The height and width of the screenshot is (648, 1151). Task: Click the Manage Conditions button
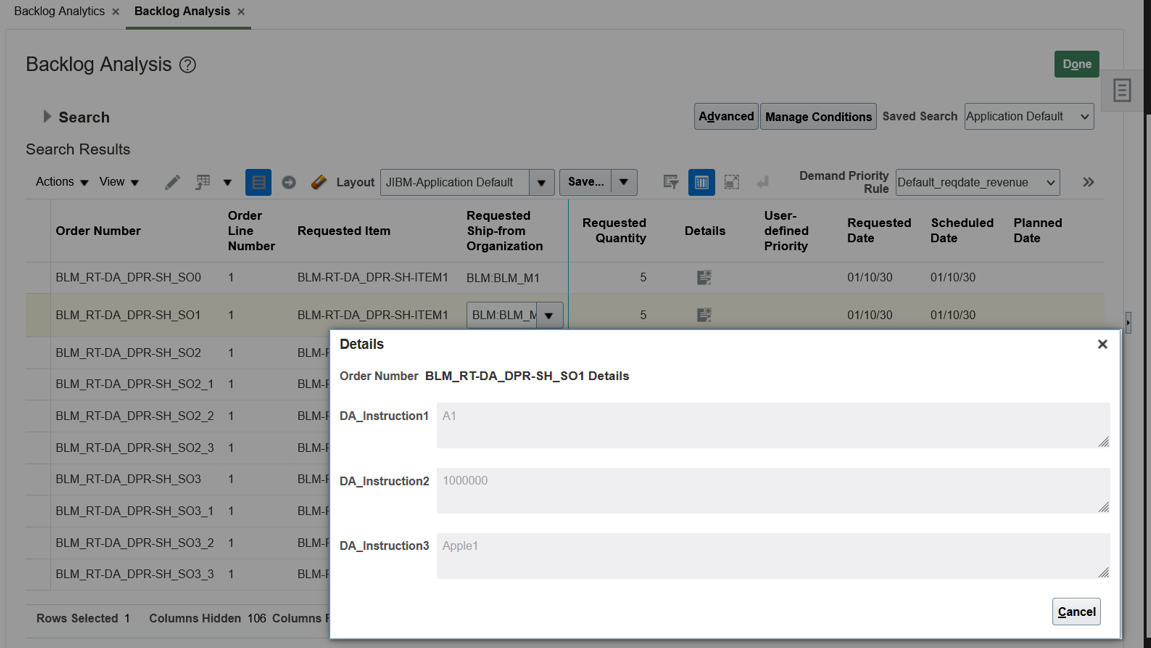click(x=818, y=116)
